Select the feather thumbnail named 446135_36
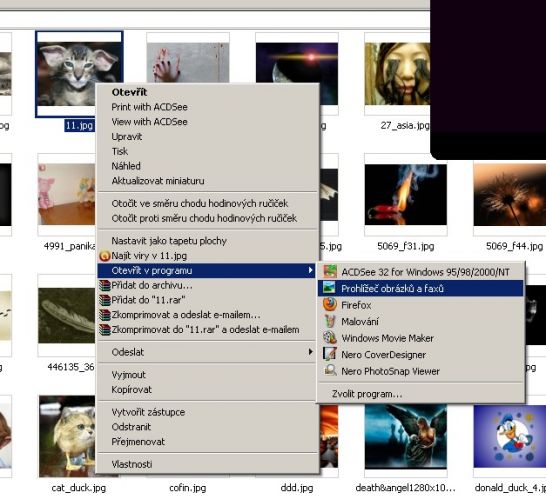 point(66,315)
